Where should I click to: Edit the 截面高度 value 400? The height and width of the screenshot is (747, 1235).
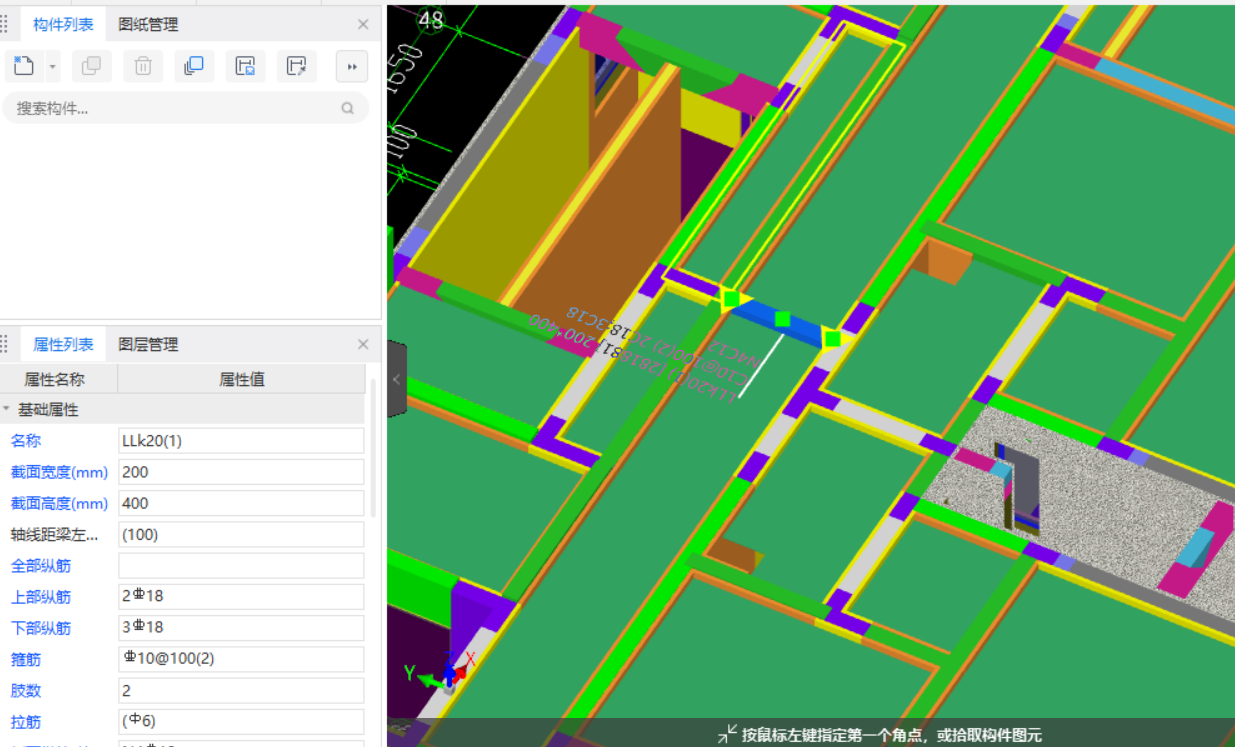241,503
